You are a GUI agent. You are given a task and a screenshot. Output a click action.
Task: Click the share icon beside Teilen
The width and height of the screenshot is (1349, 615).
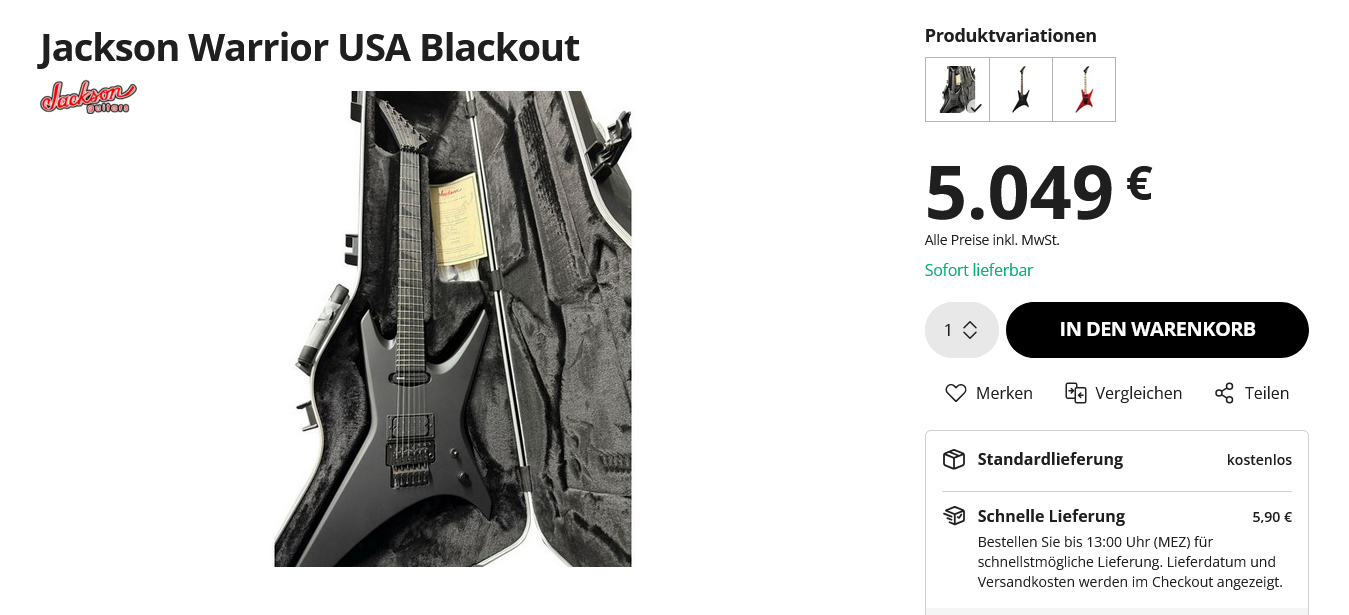click(1224, 393)
